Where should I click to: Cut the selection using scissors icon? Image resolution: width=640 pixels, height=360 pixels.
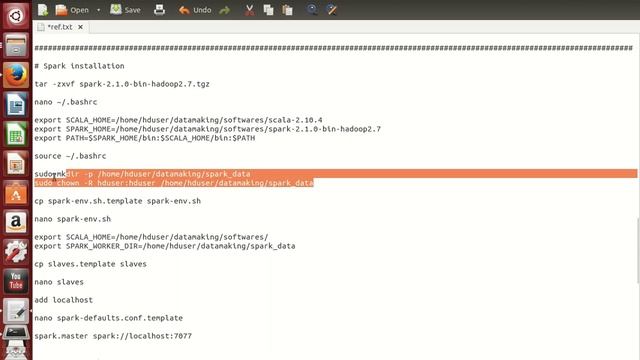(x=249, y=10)
